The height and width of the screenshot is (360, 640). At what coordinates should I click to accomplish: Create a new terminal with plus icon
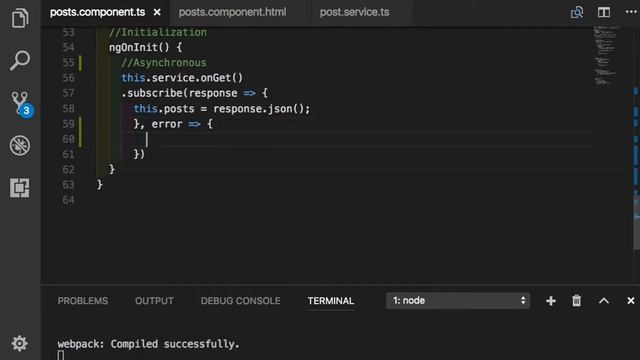coord(551,301)
